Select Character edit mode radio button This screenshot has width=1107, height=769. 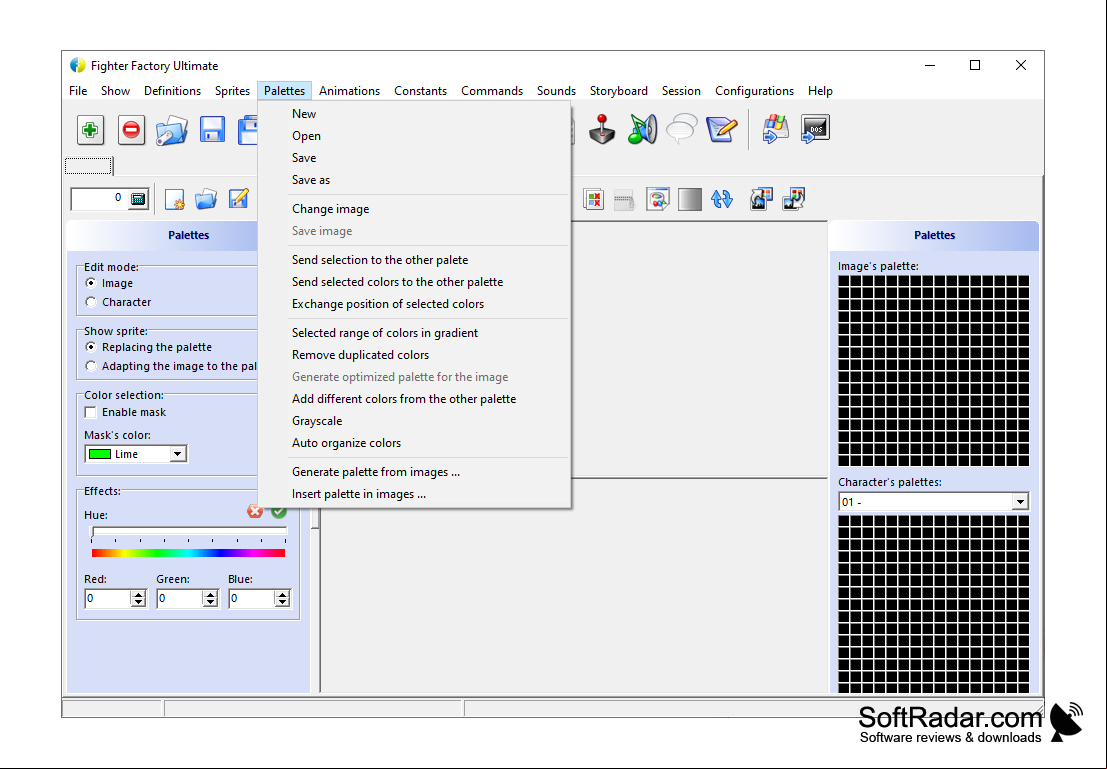[x=90, y=302]
